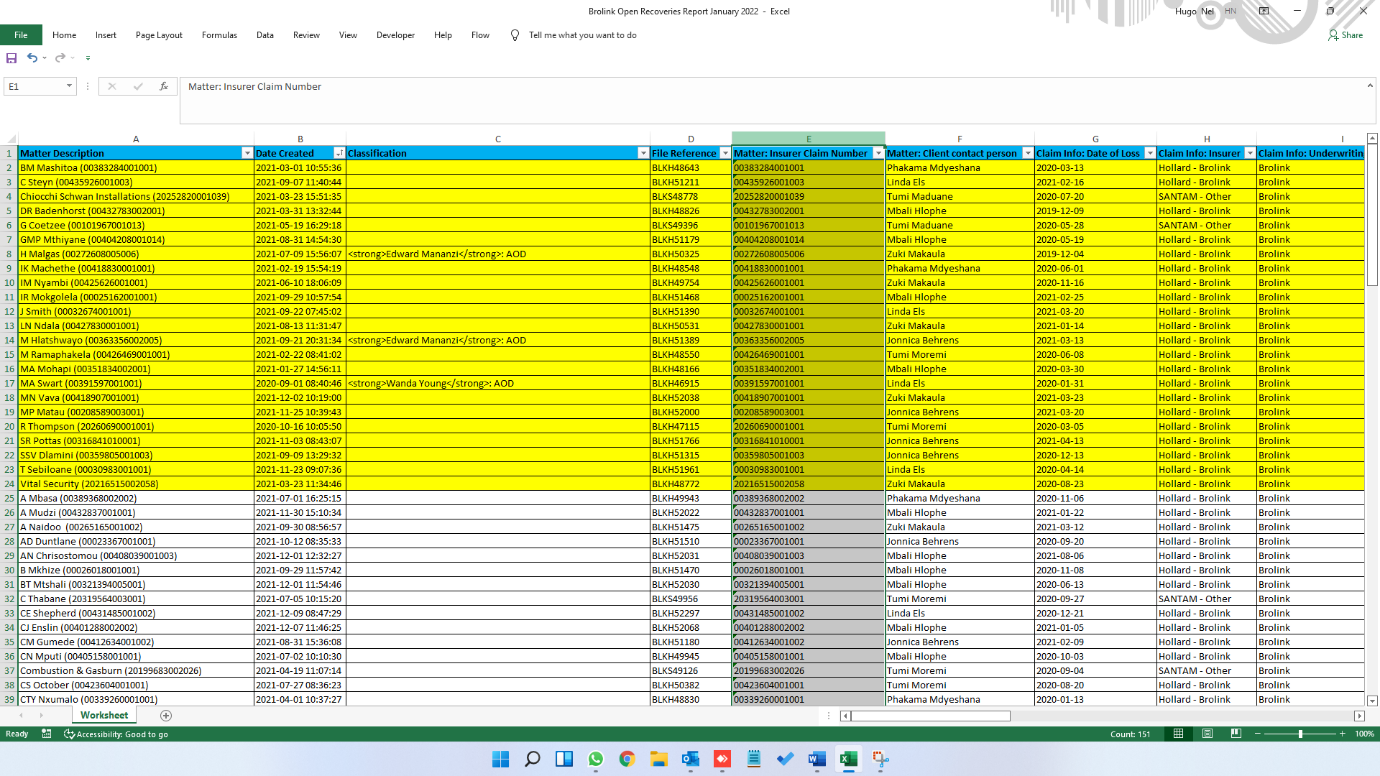The image size is (1380, 776).
Task: Open Classification column filter dropdown
Action: [x=643, y=153]
